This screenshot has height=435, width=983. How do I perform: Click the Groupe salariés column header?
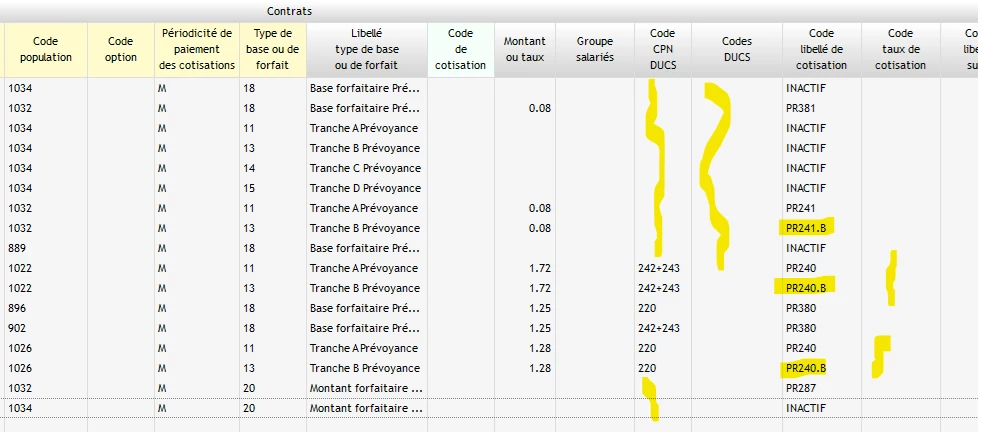[595, 50]
